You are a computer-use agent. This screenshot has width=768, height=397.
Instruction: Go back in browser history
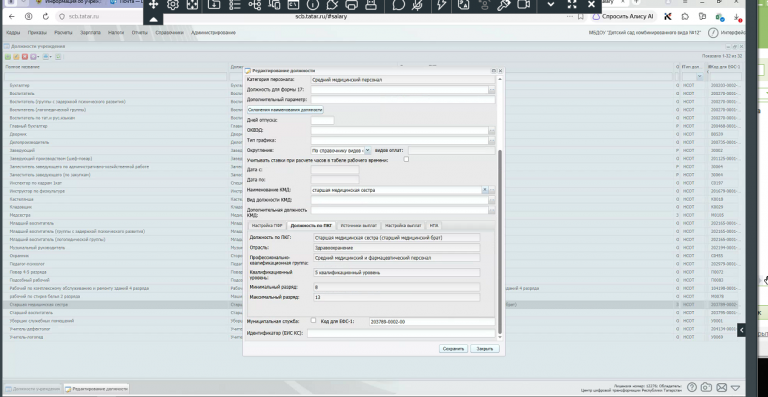12,17
